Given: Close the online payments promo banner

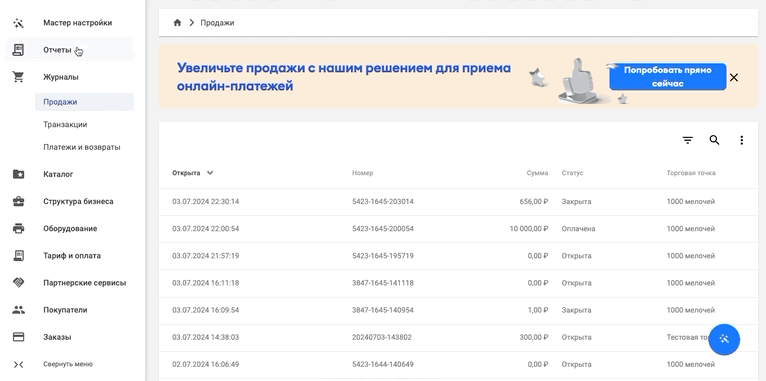Looking at the screenshot, I should (x=734, y=77).
